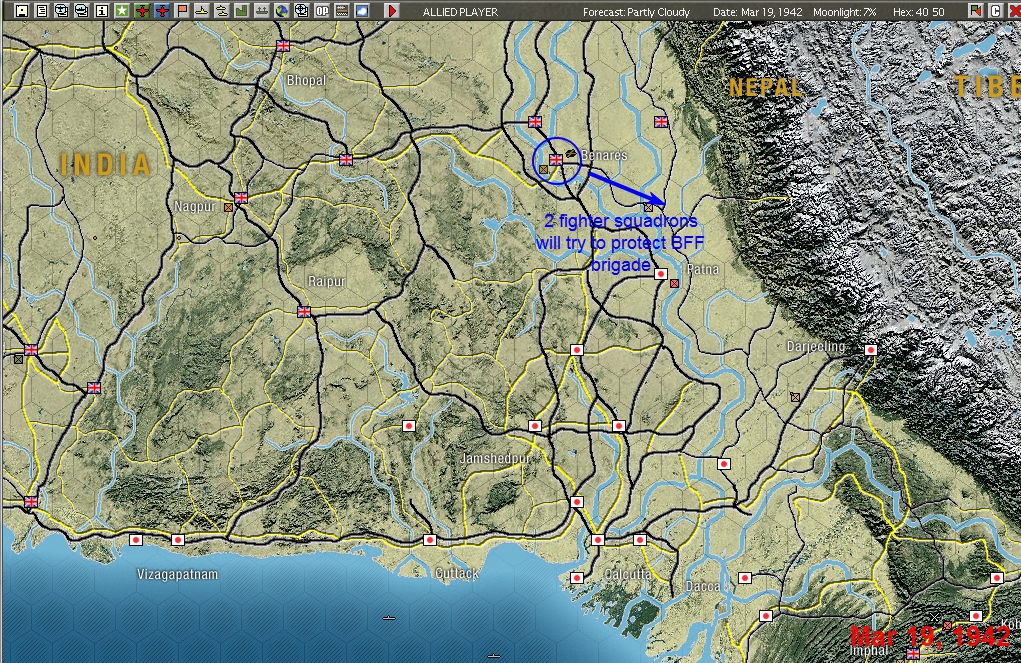
Task: Click the 'Moonlight: 7%' readout
Action: [x=845, y=12]
